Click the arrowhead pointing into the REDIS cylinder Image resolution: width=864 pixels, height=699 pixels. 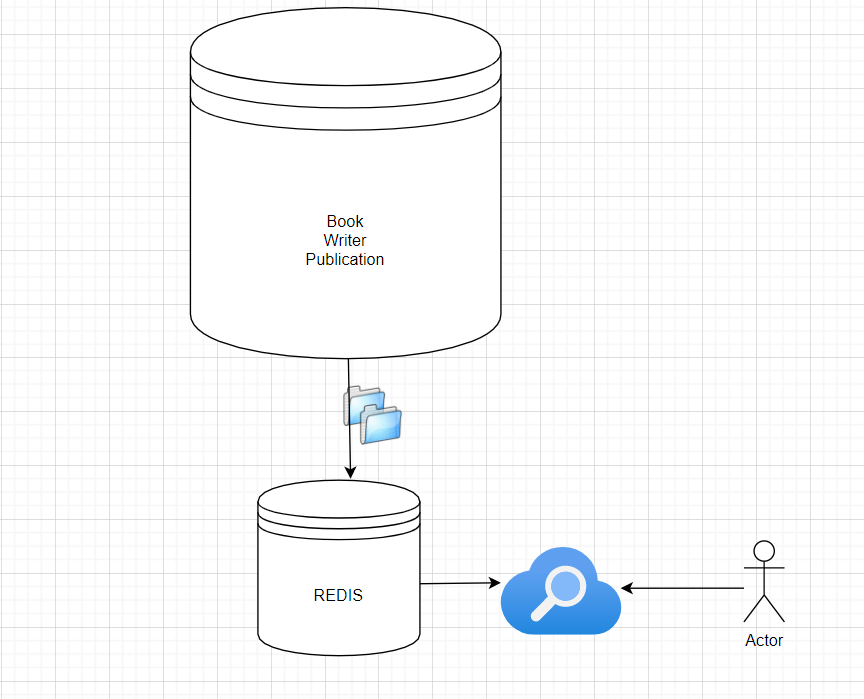[x=350, y=474]
